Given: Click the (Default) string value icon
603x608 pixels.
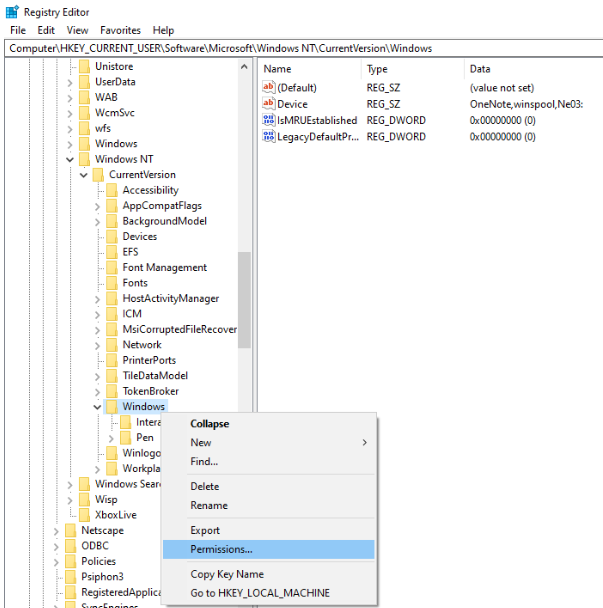Looking at the screenshot, I should coord(268,87).
